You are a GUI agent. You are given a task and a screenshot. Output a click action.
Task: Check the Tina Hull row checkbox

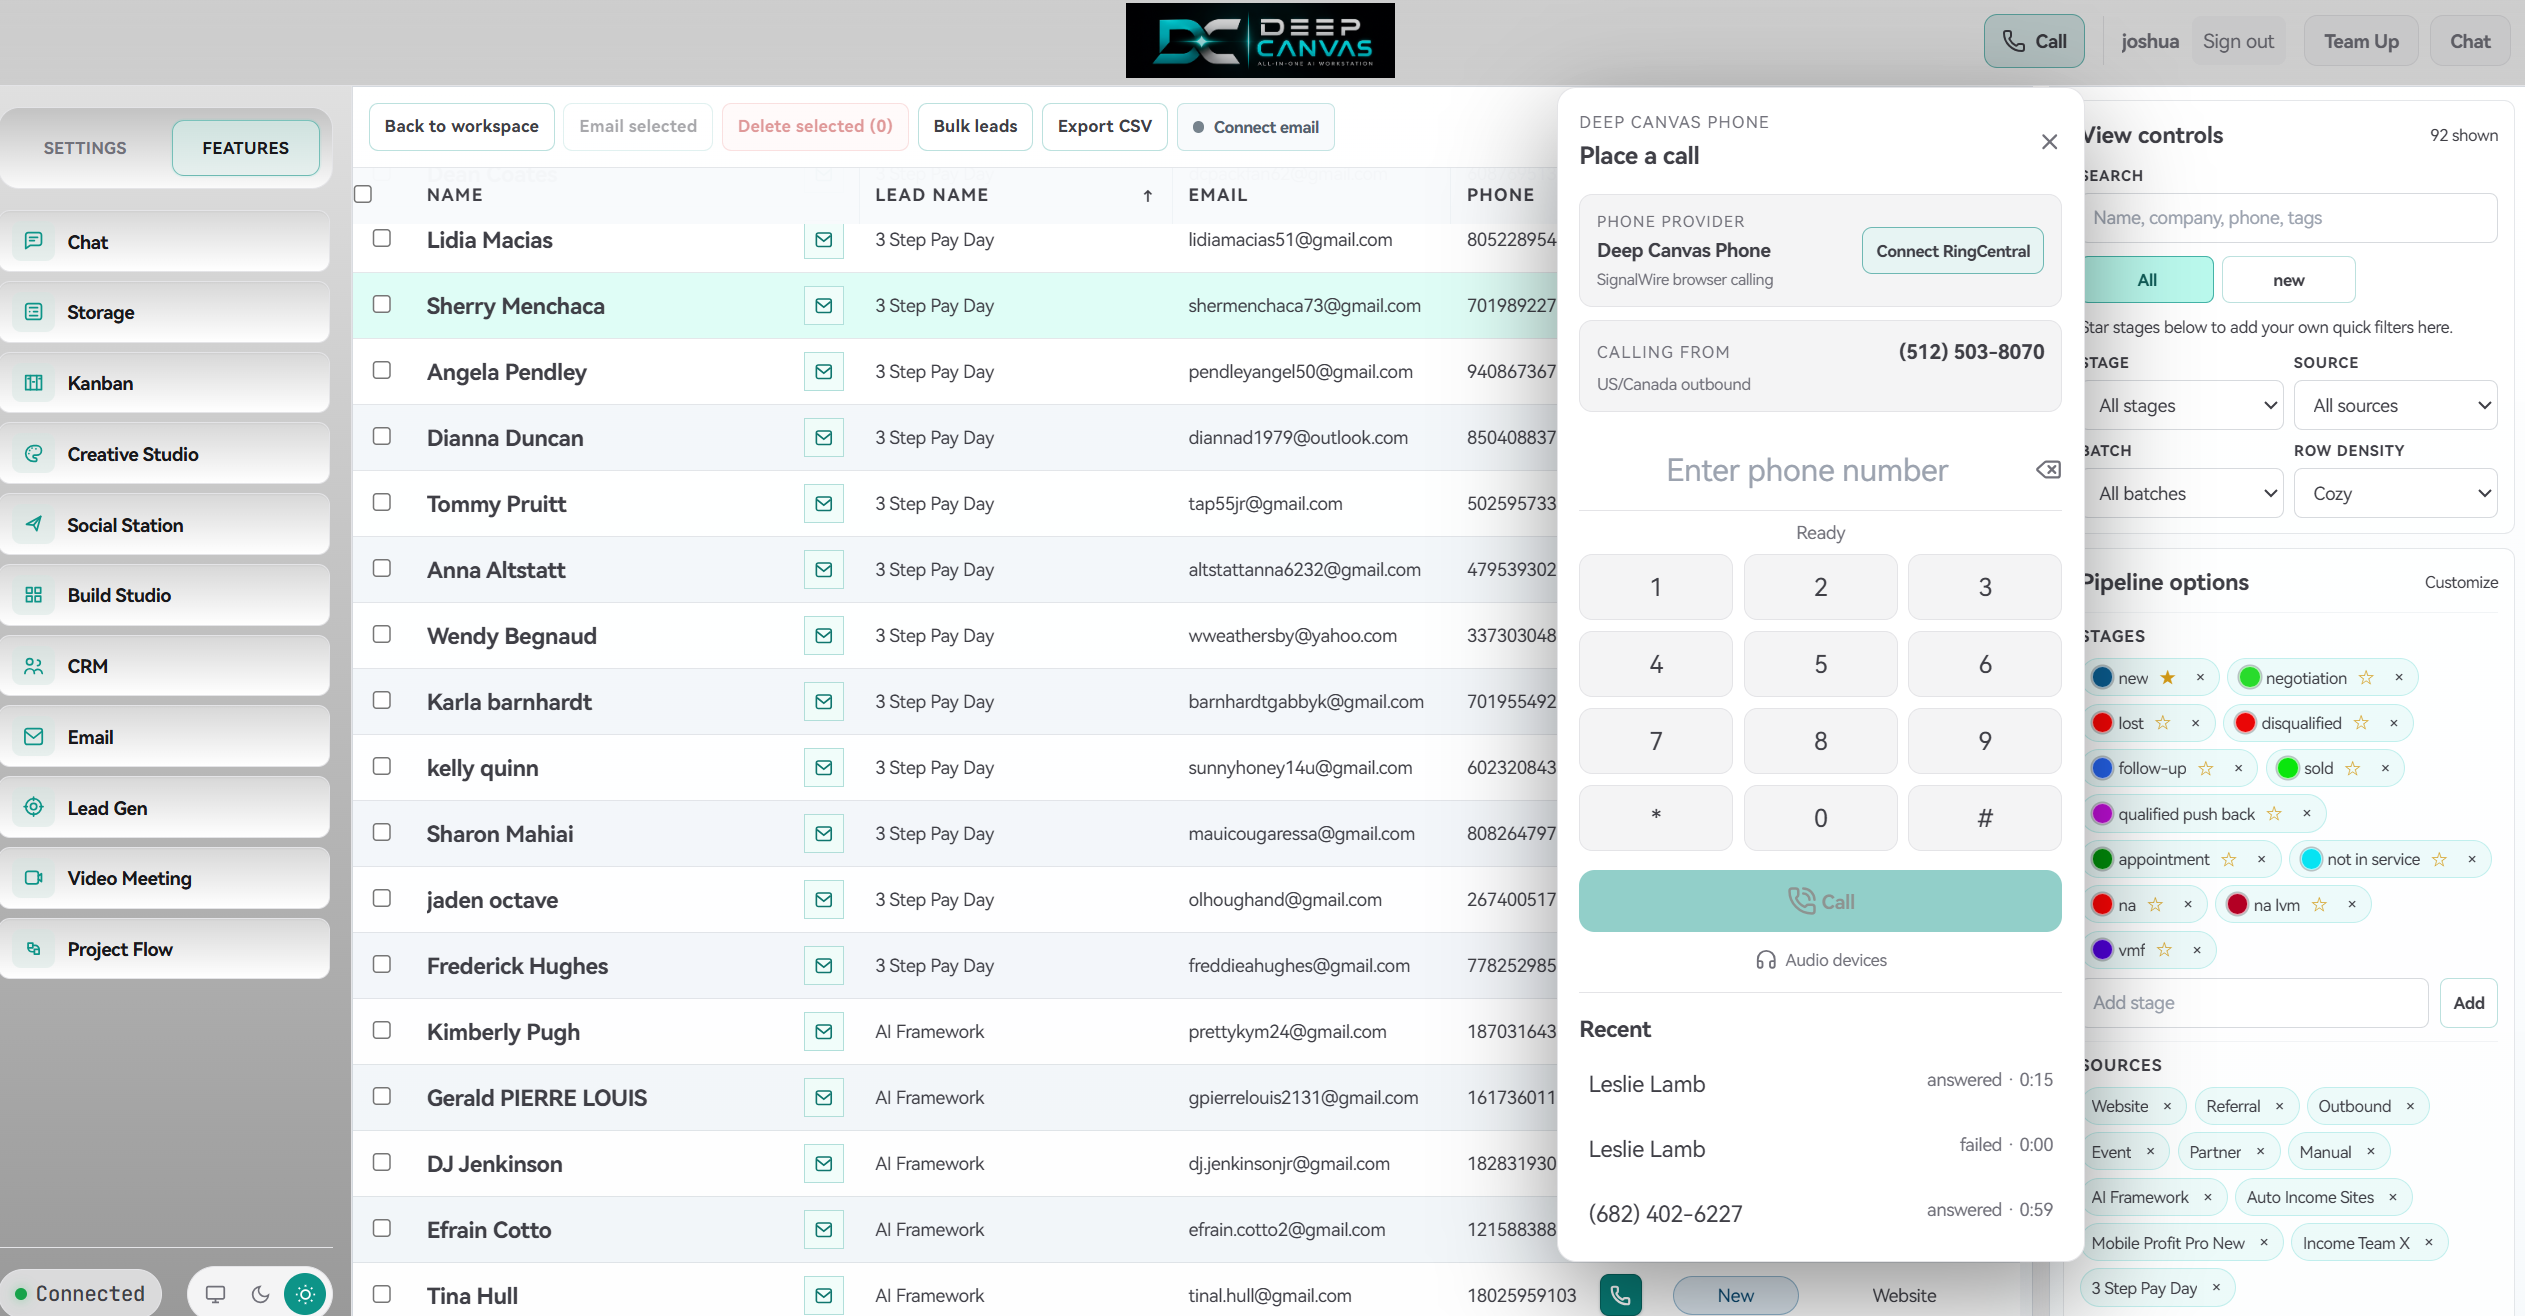(381, 1294)
